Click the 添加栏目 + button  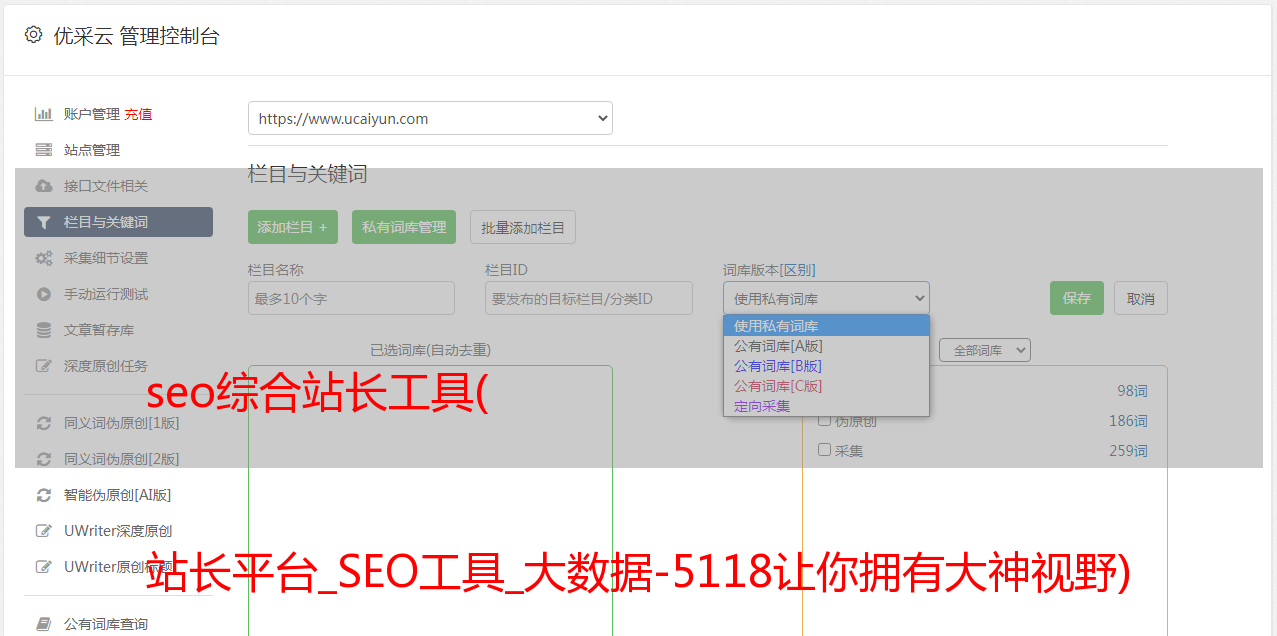pyautogui.click(x=293, y=227)
